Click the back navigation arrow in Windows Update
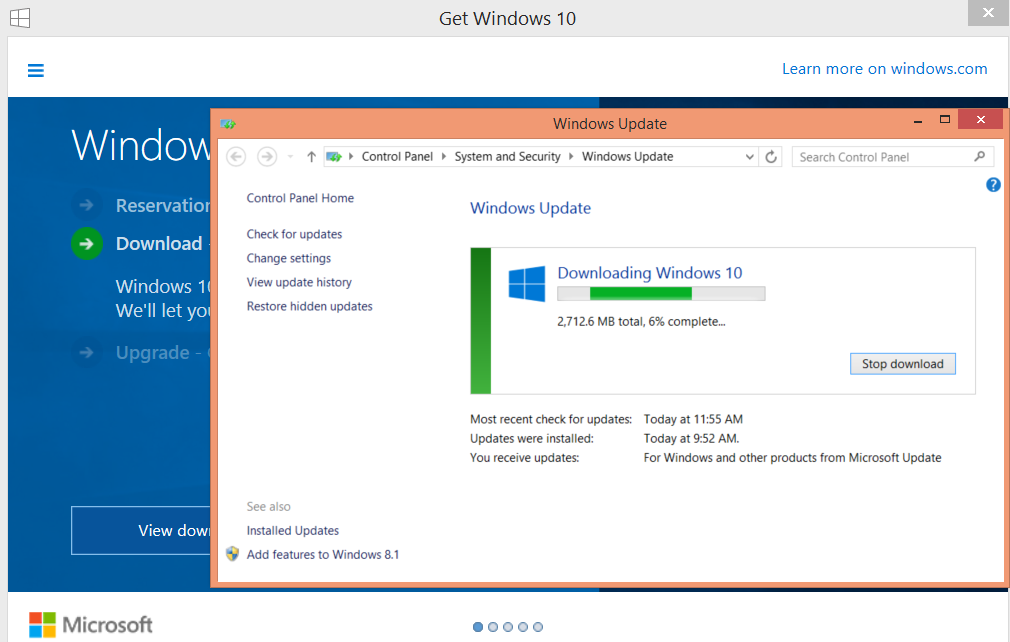The height and width of the screenshot is (642, 1010). click(x=236, y=156)
